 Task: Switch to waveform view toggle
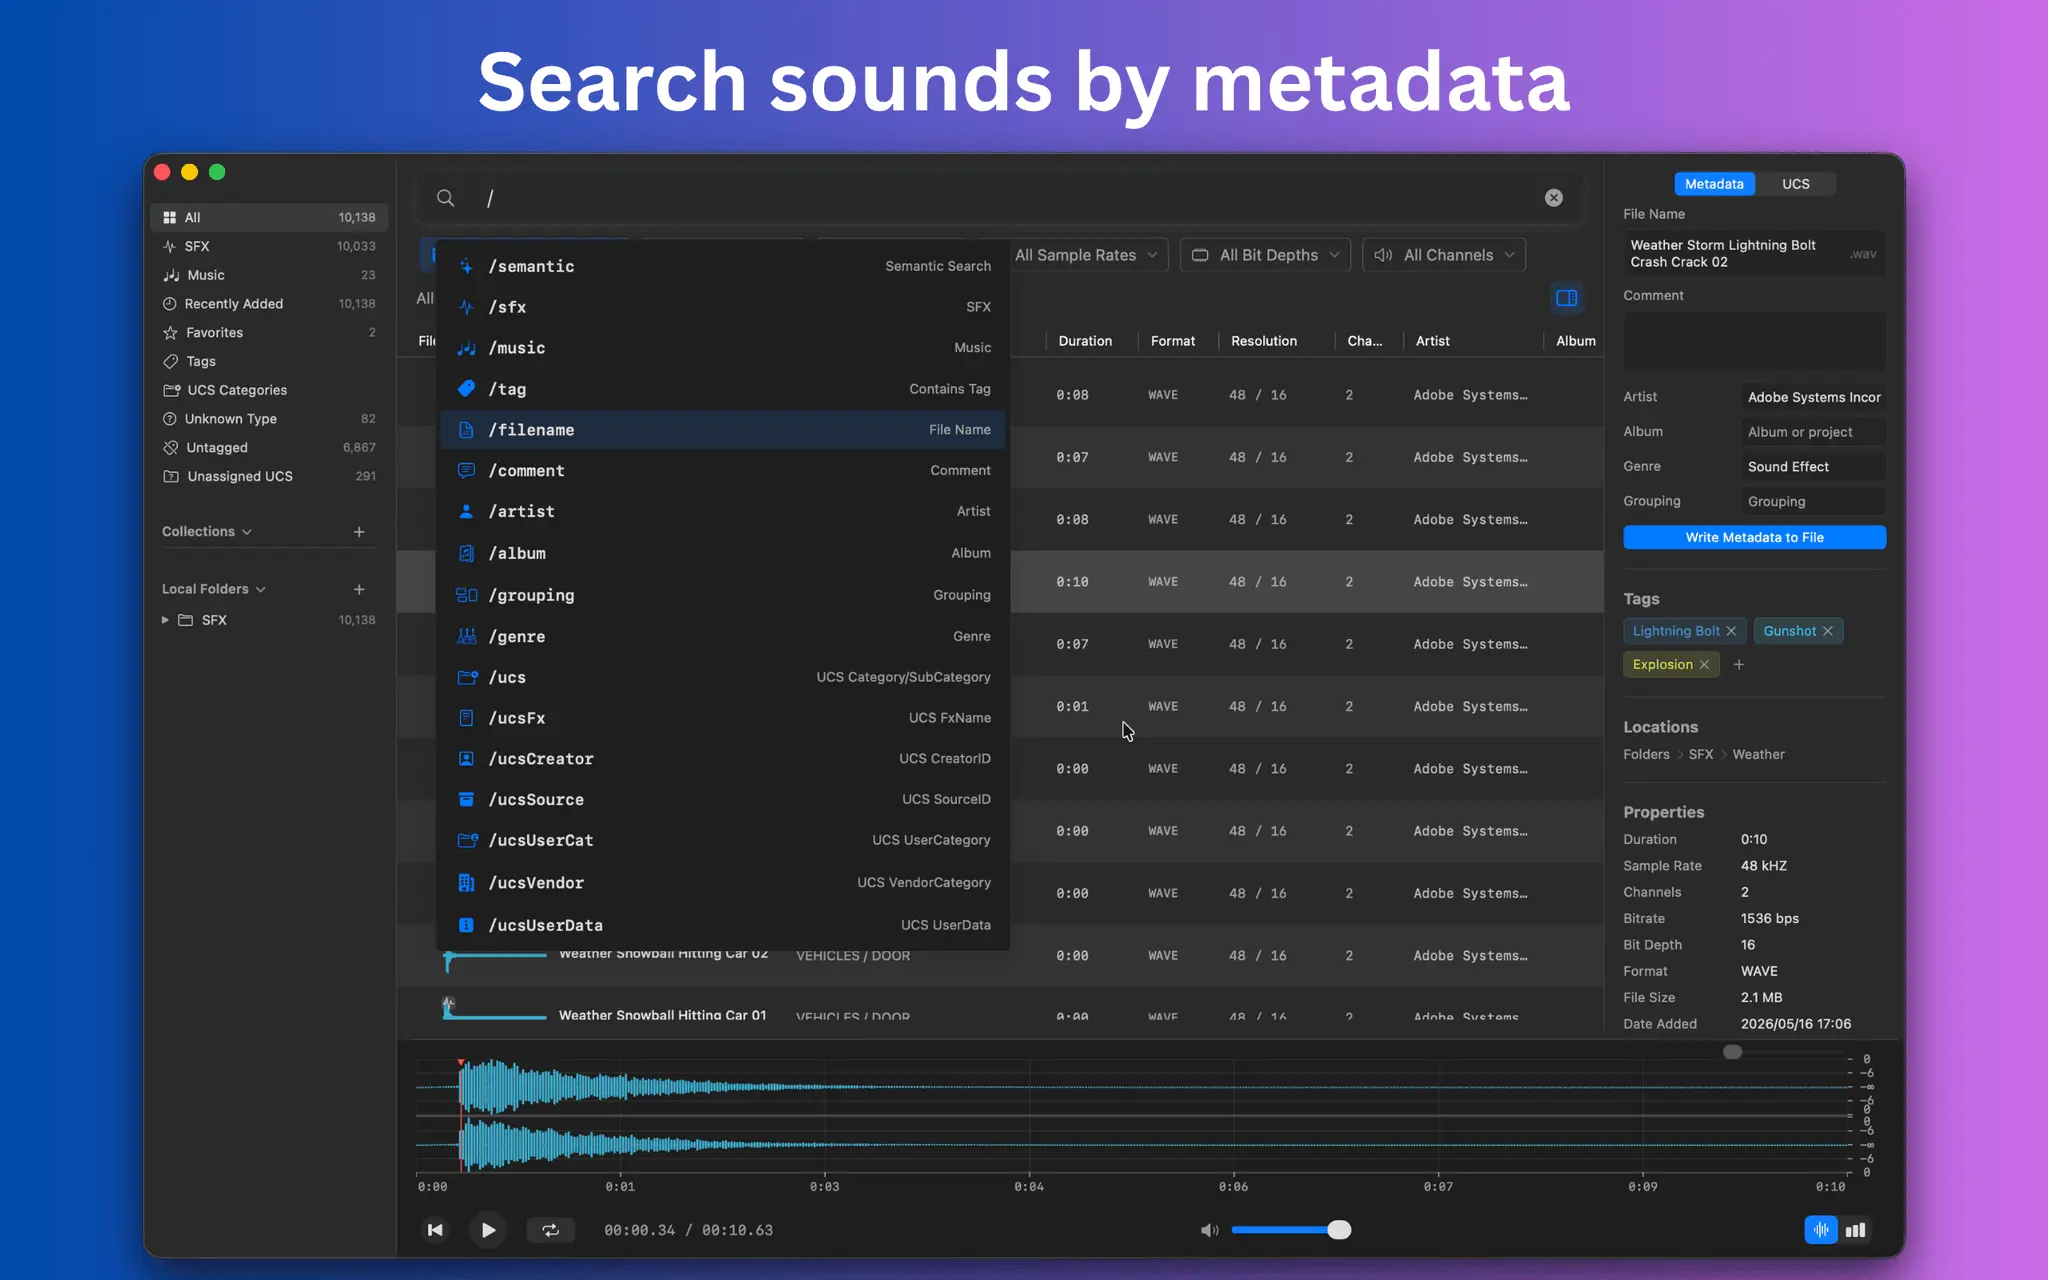pos(1821,1230)
